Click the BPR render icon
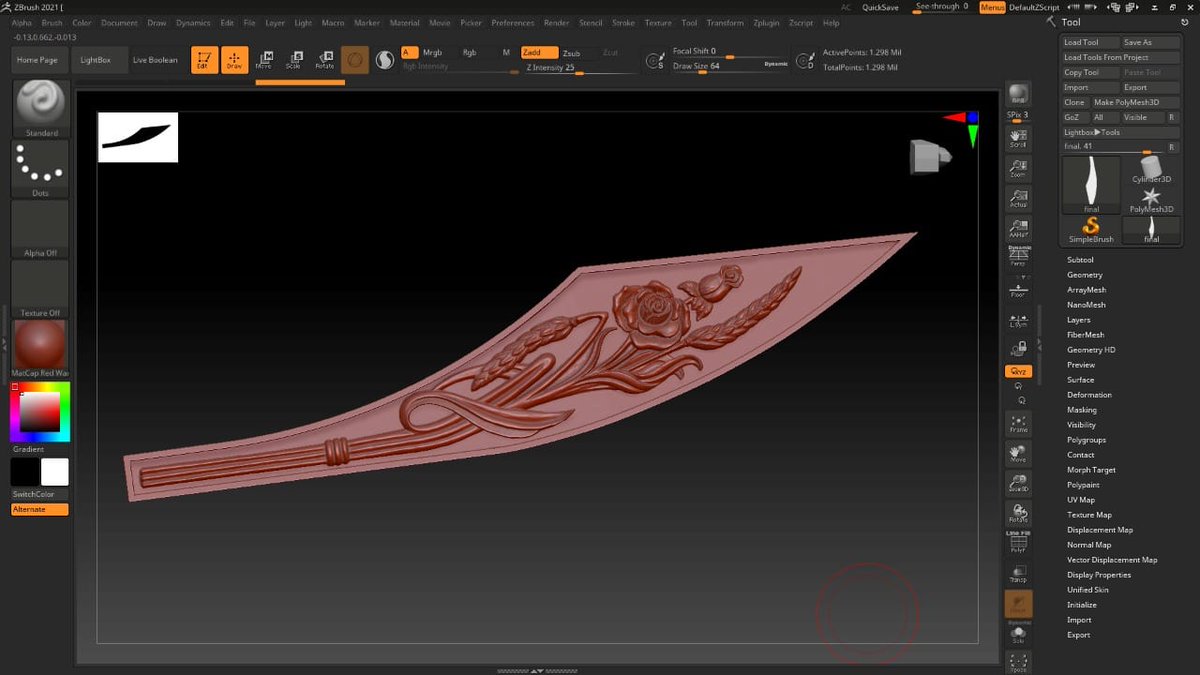 (1018, 94)
